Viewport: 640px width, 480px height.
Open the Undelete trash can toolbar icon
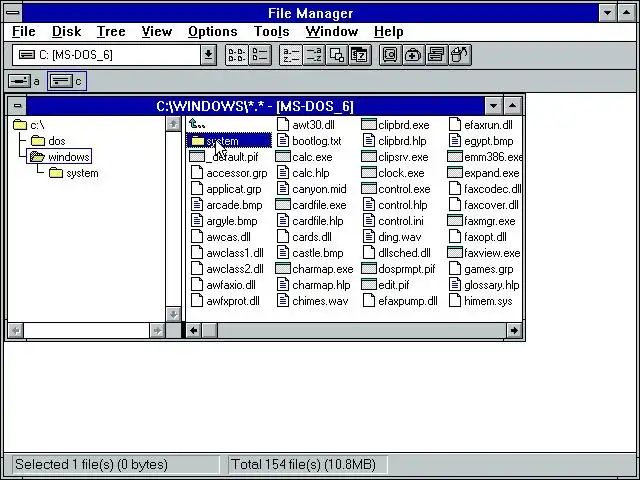(x=460, y=55)
